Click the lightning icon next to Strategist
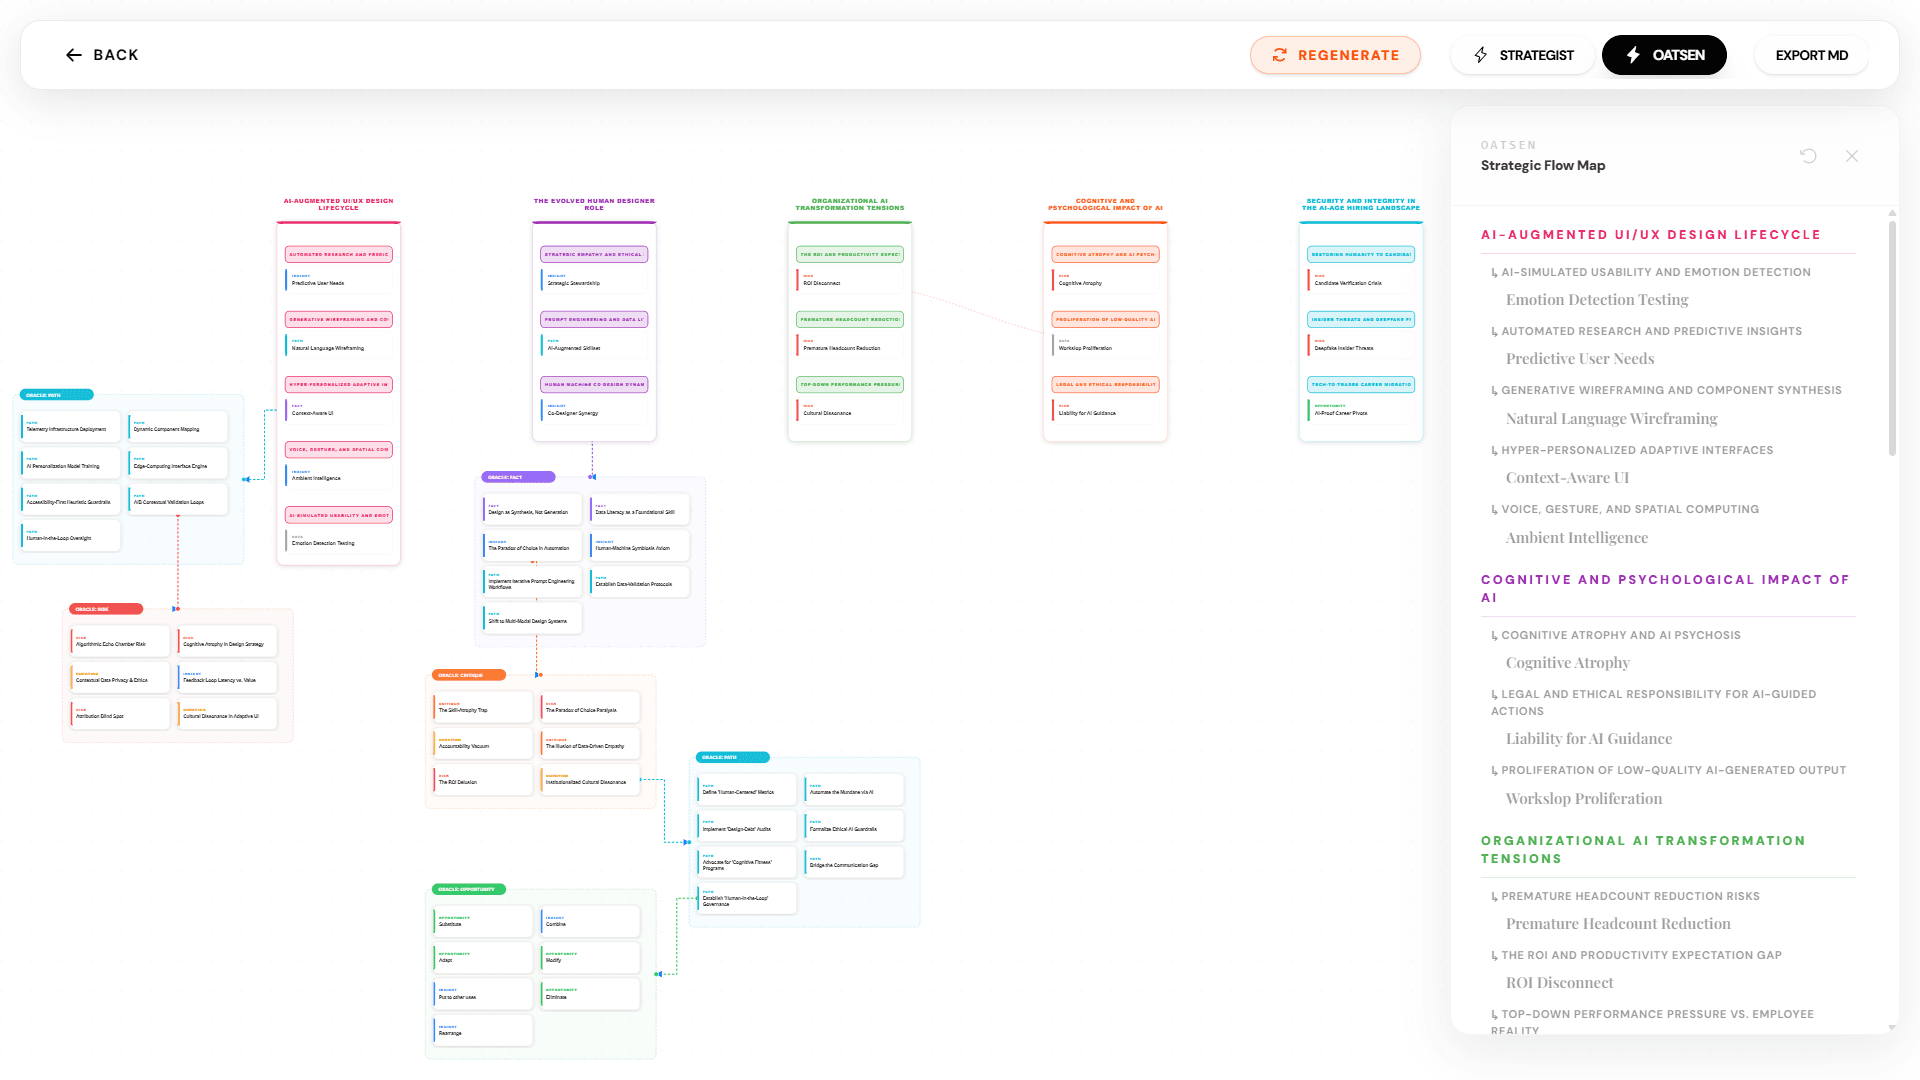 click(1482, 55)
